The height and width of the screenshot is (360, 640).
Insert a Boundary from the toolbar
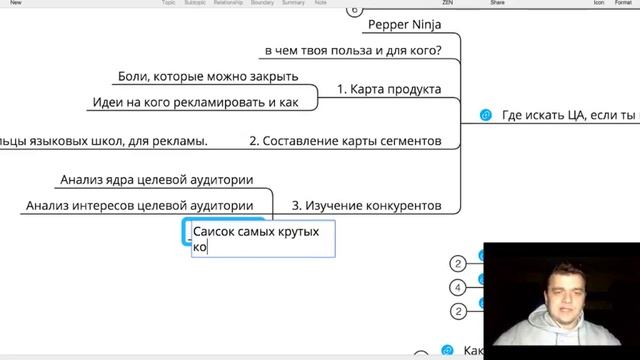pos(262,2)
